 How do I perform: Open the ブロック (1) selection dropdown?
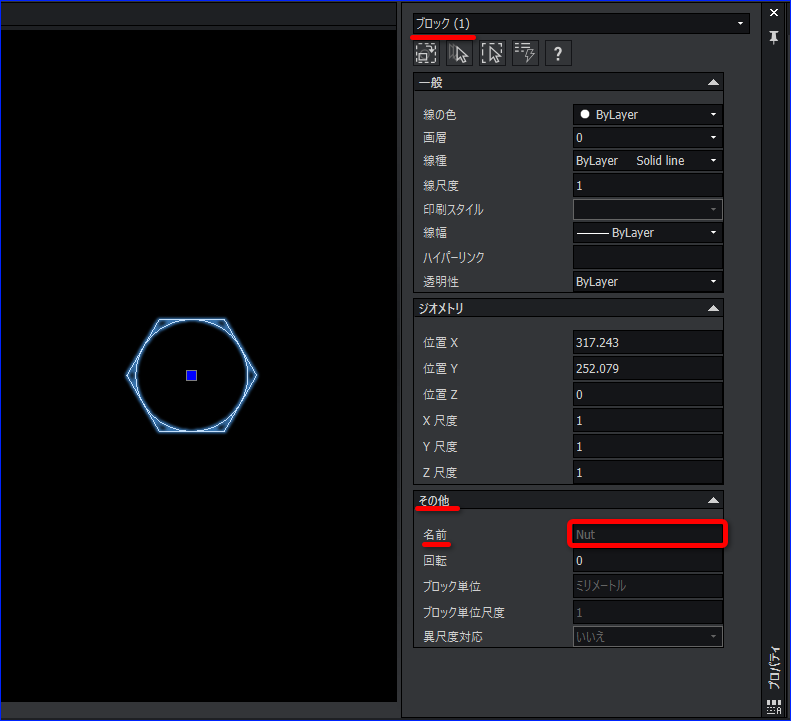581,23
